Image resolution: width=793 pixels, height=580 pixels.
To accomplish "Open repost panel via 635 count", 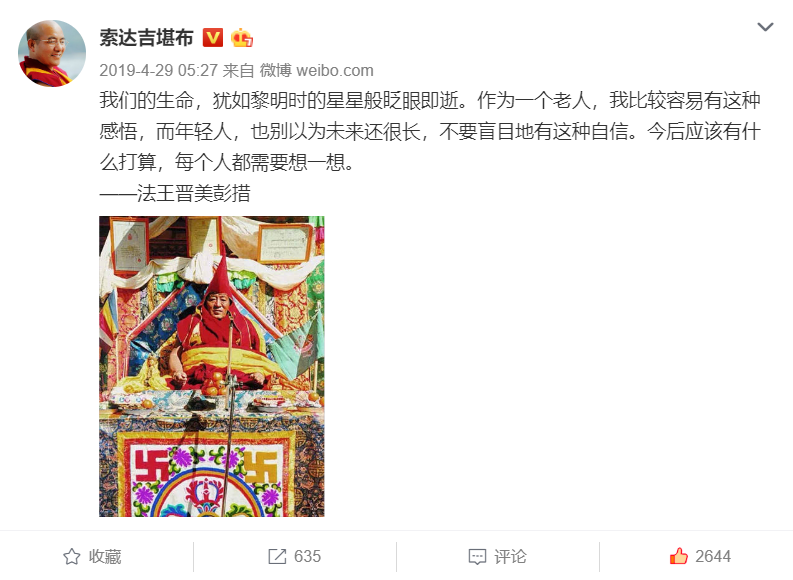I will point(307,557).
